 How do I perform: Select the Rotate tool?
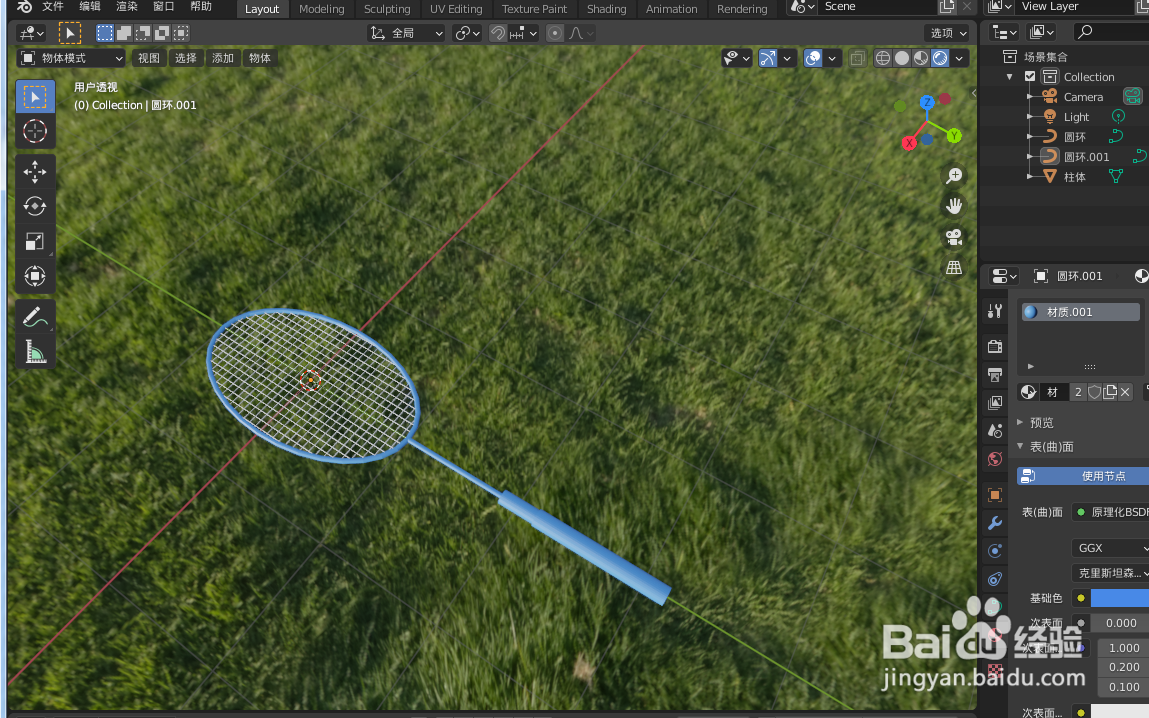[35, 206]
